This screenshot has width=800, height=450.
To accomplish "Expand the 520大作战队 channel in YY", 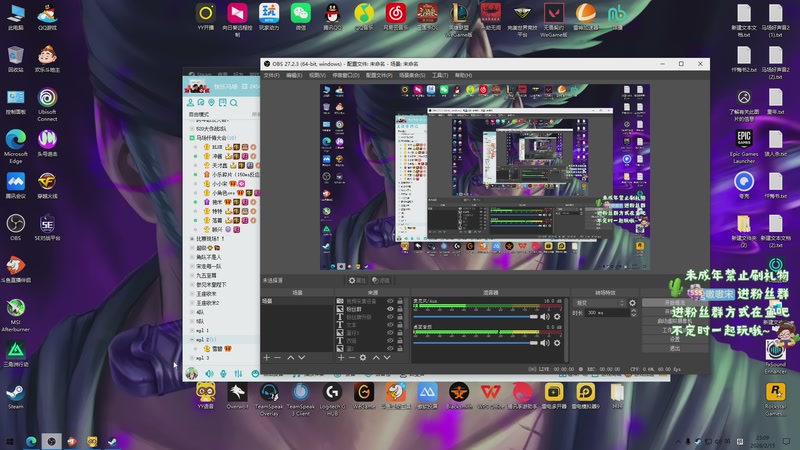I will click(x=192, y=129).
